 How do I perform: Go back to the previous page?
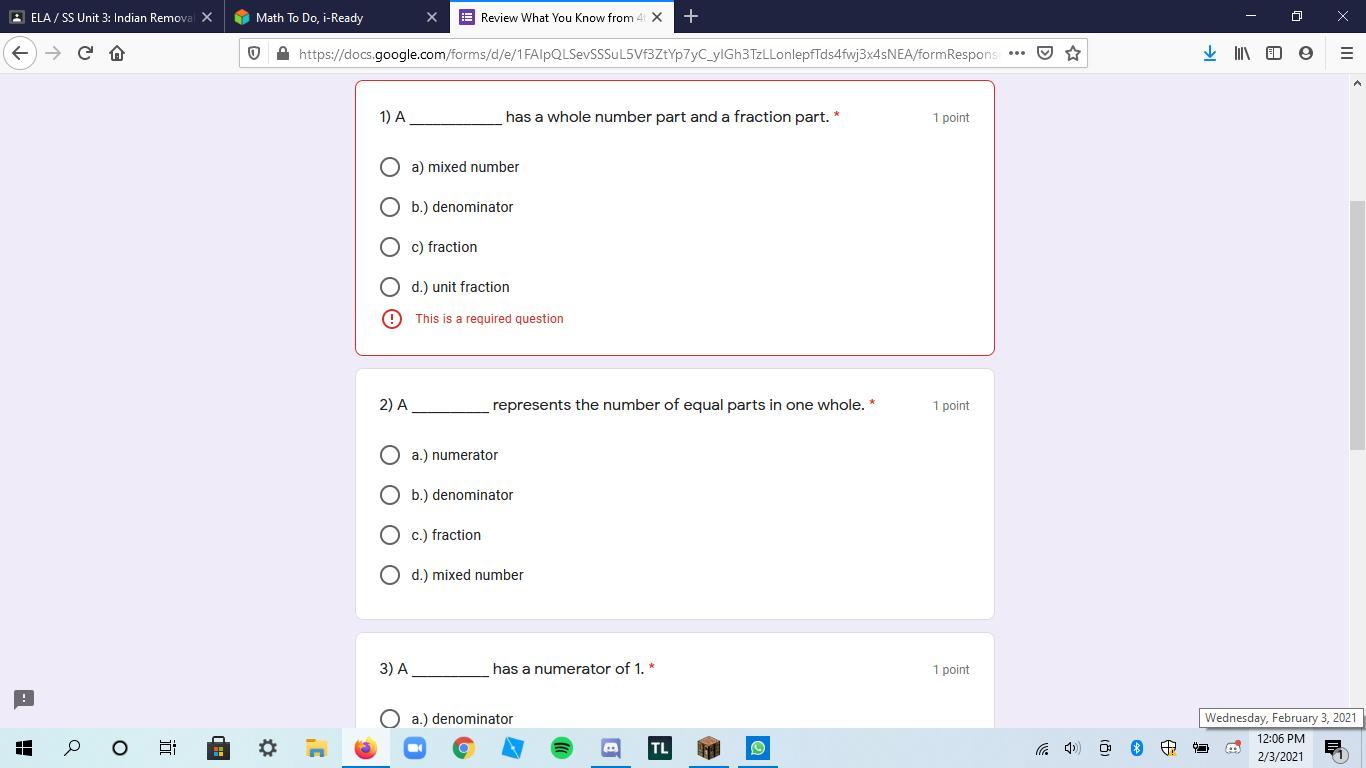(x=20, y=53)
